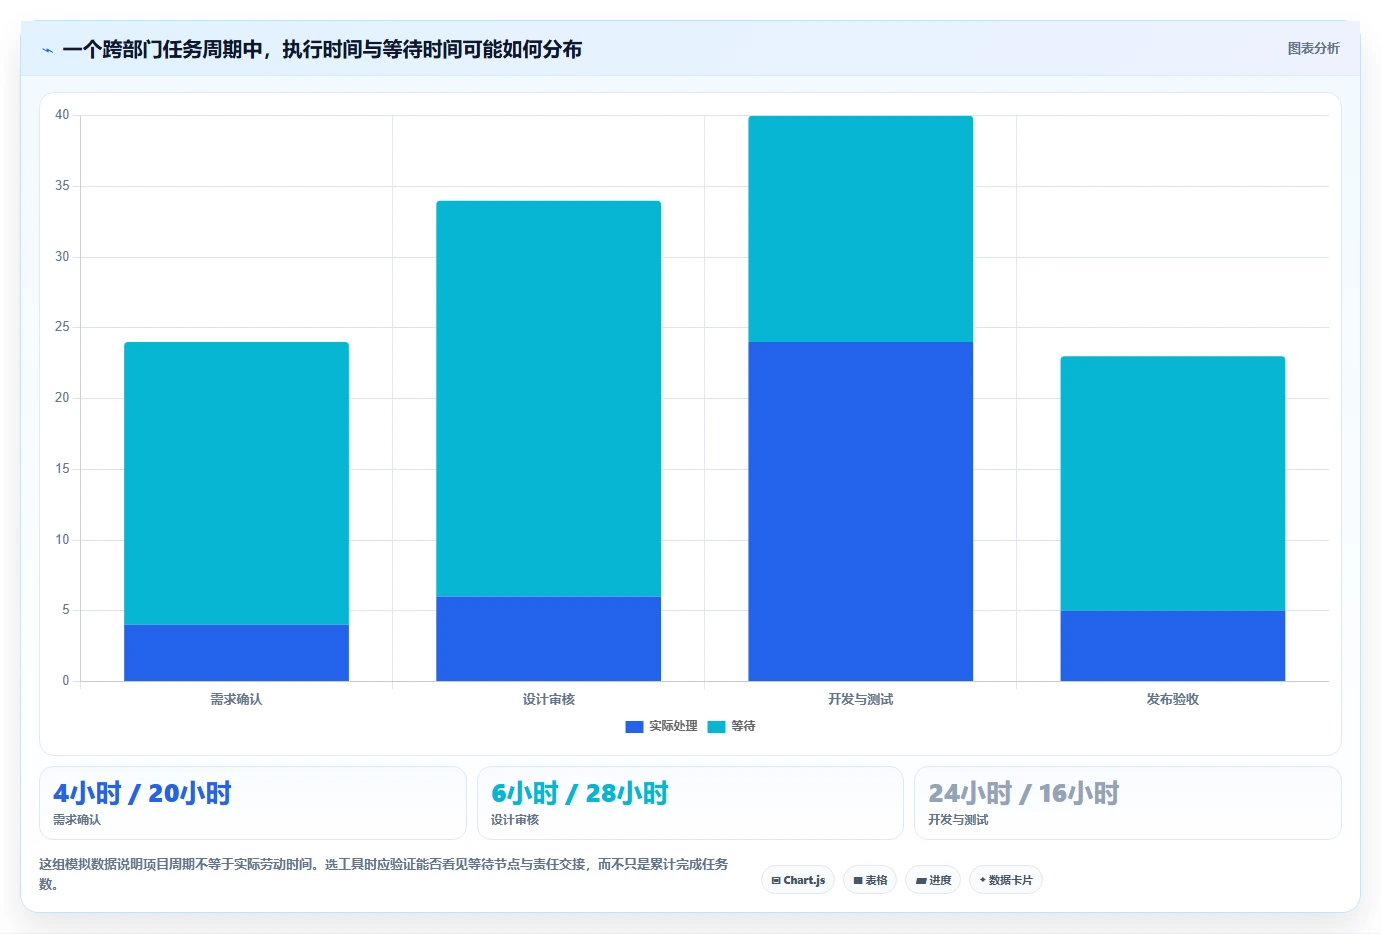This screenshot has width=1381, height=934.
Task: Click the 等待 legend label text
Action: [743, 726]
